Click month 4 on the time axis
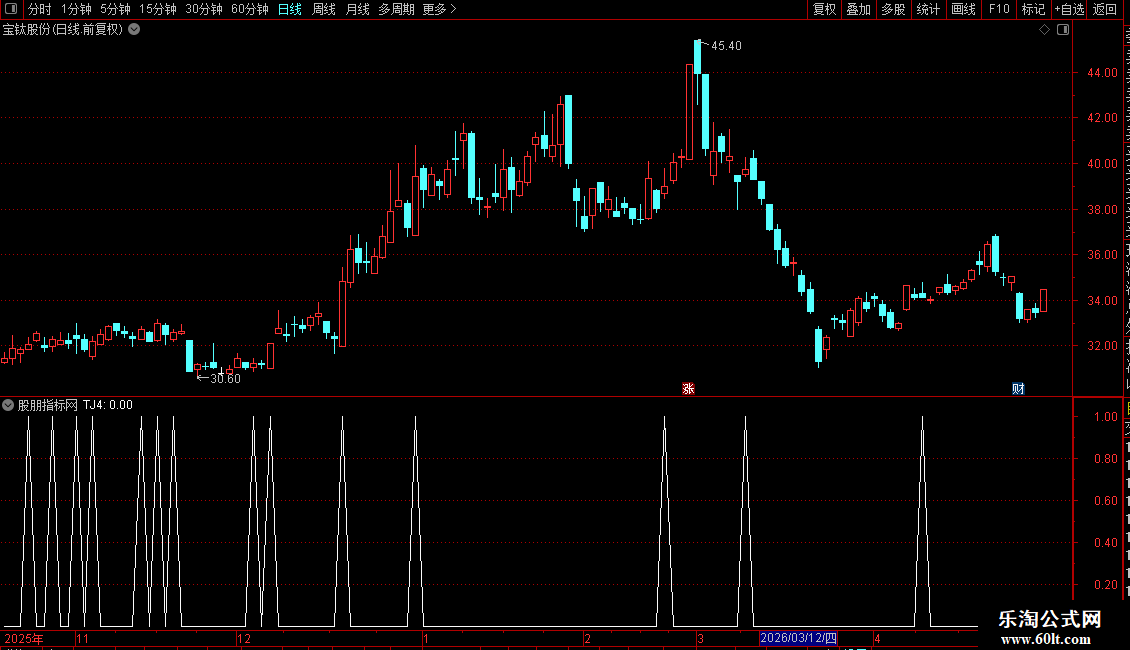1130x650 pixels. (877, 638)
